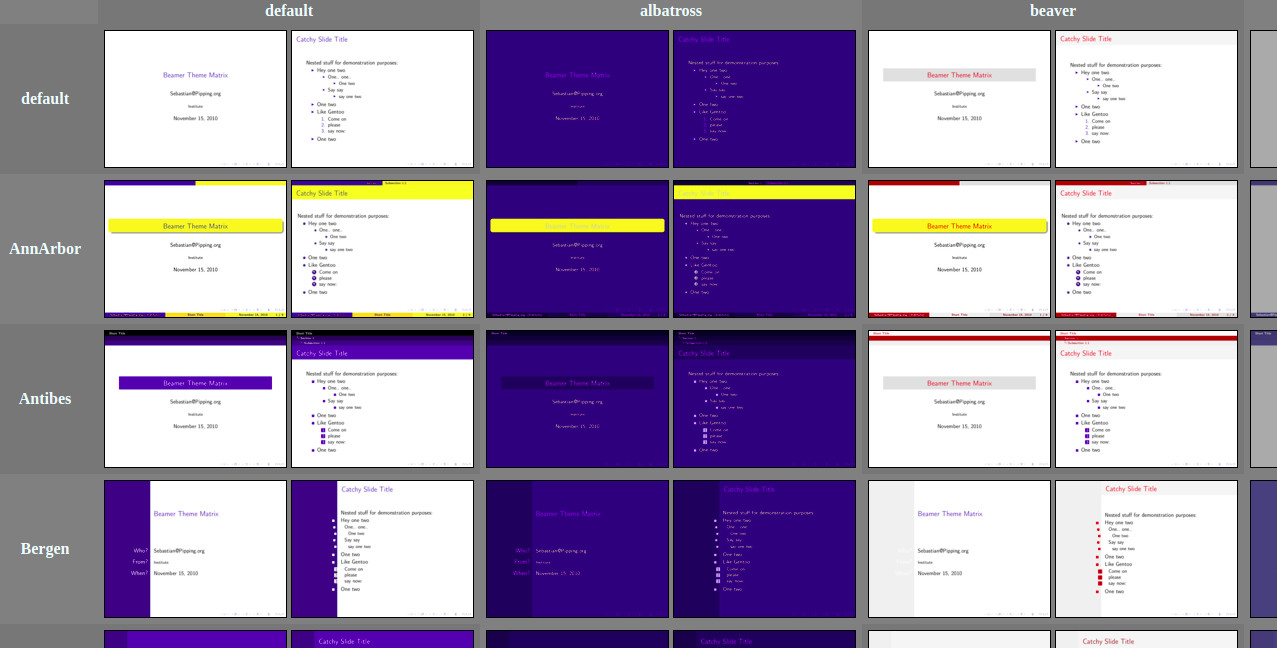Select the Antibes row label
The image size is (1277, 648).
pyautogui.click(x=45, y=399)
